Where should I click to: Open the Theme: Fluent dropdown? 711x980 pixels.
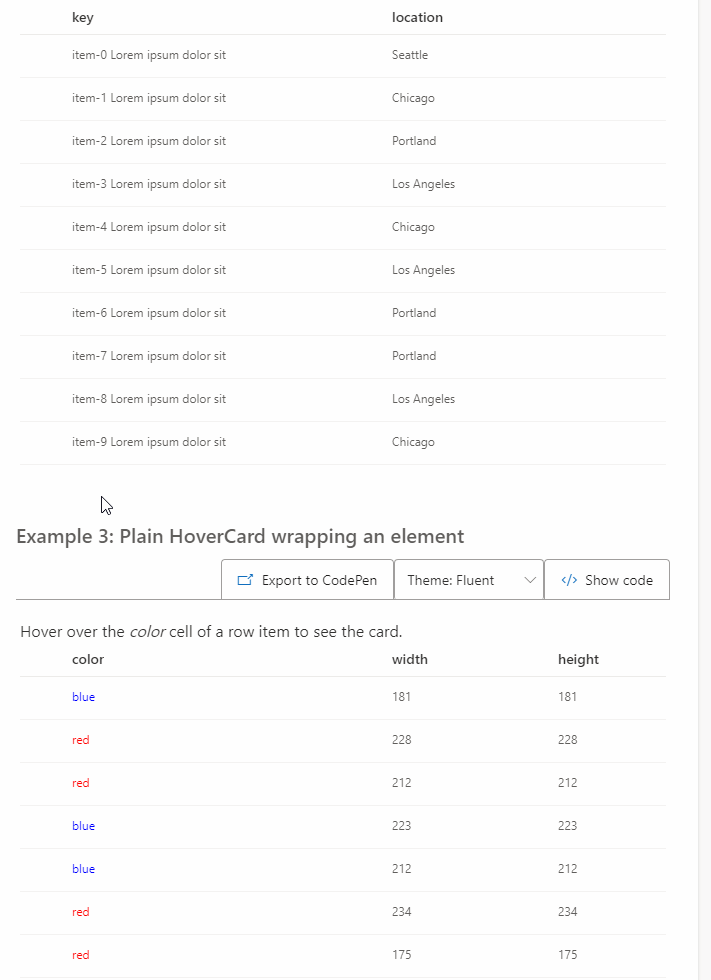(468, 580)
